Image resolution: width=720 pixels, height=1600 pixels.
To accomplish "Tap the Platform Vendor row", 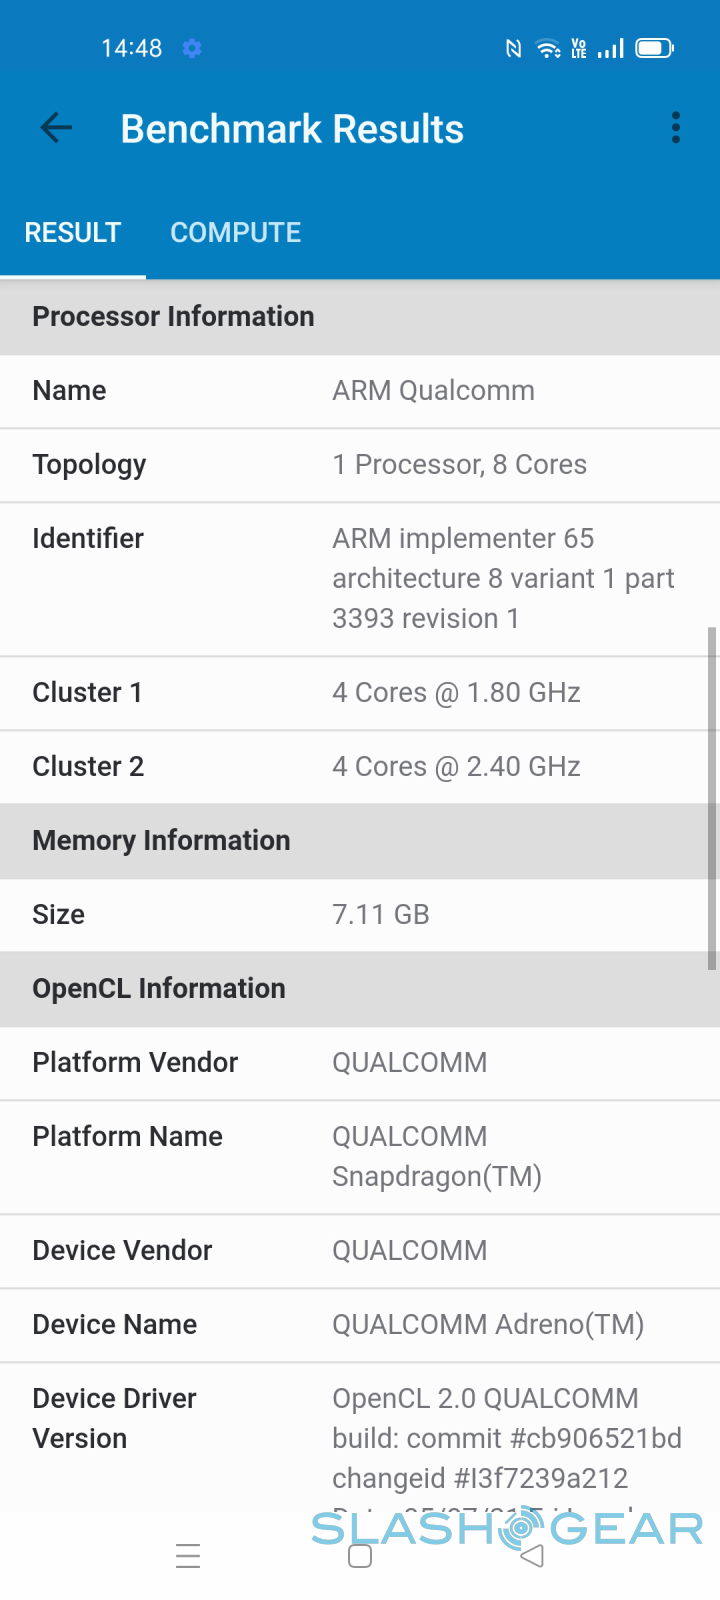I will 360,1063.
